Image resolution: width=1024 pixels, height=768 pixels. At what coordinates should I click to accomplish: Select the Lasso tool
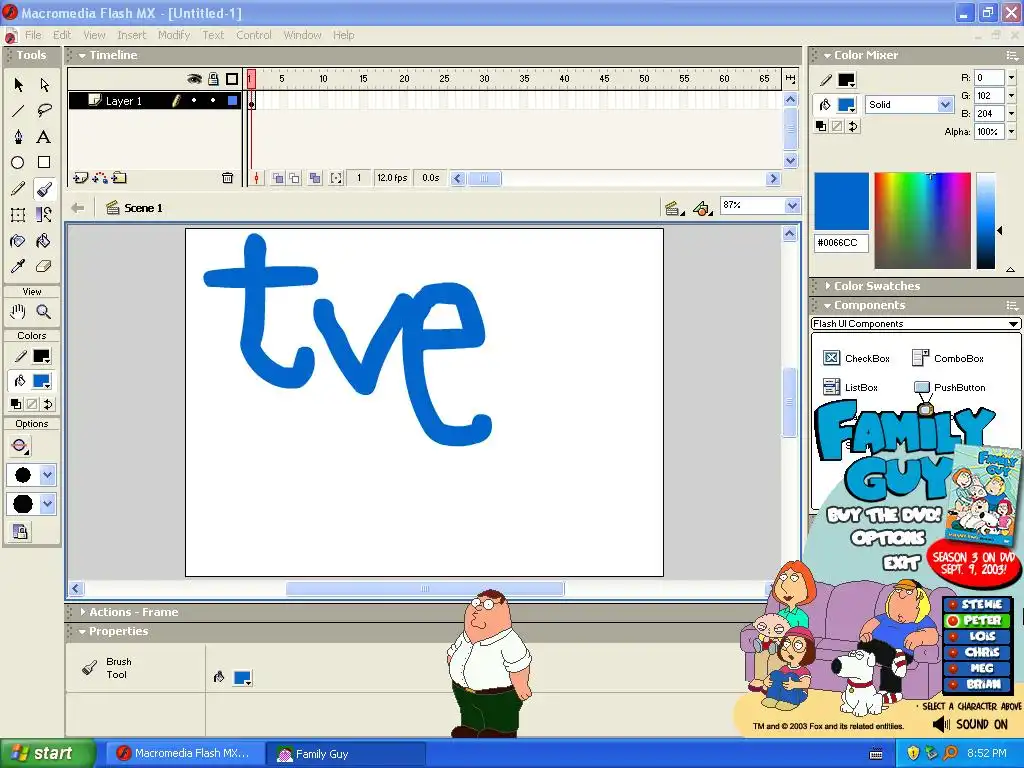(44, 110)
